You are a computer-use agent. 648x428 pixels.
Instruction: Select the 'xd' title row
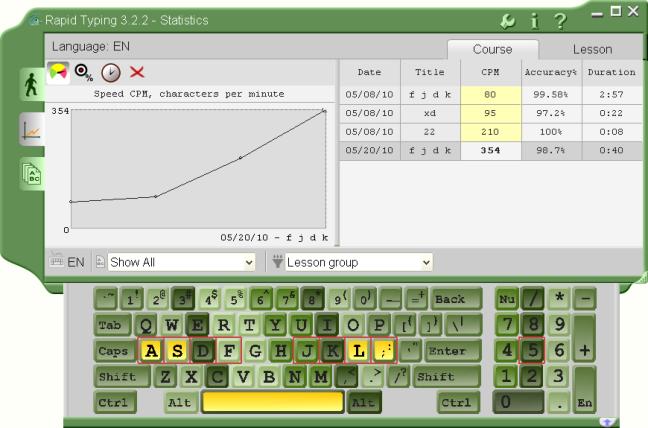[491, 113]
